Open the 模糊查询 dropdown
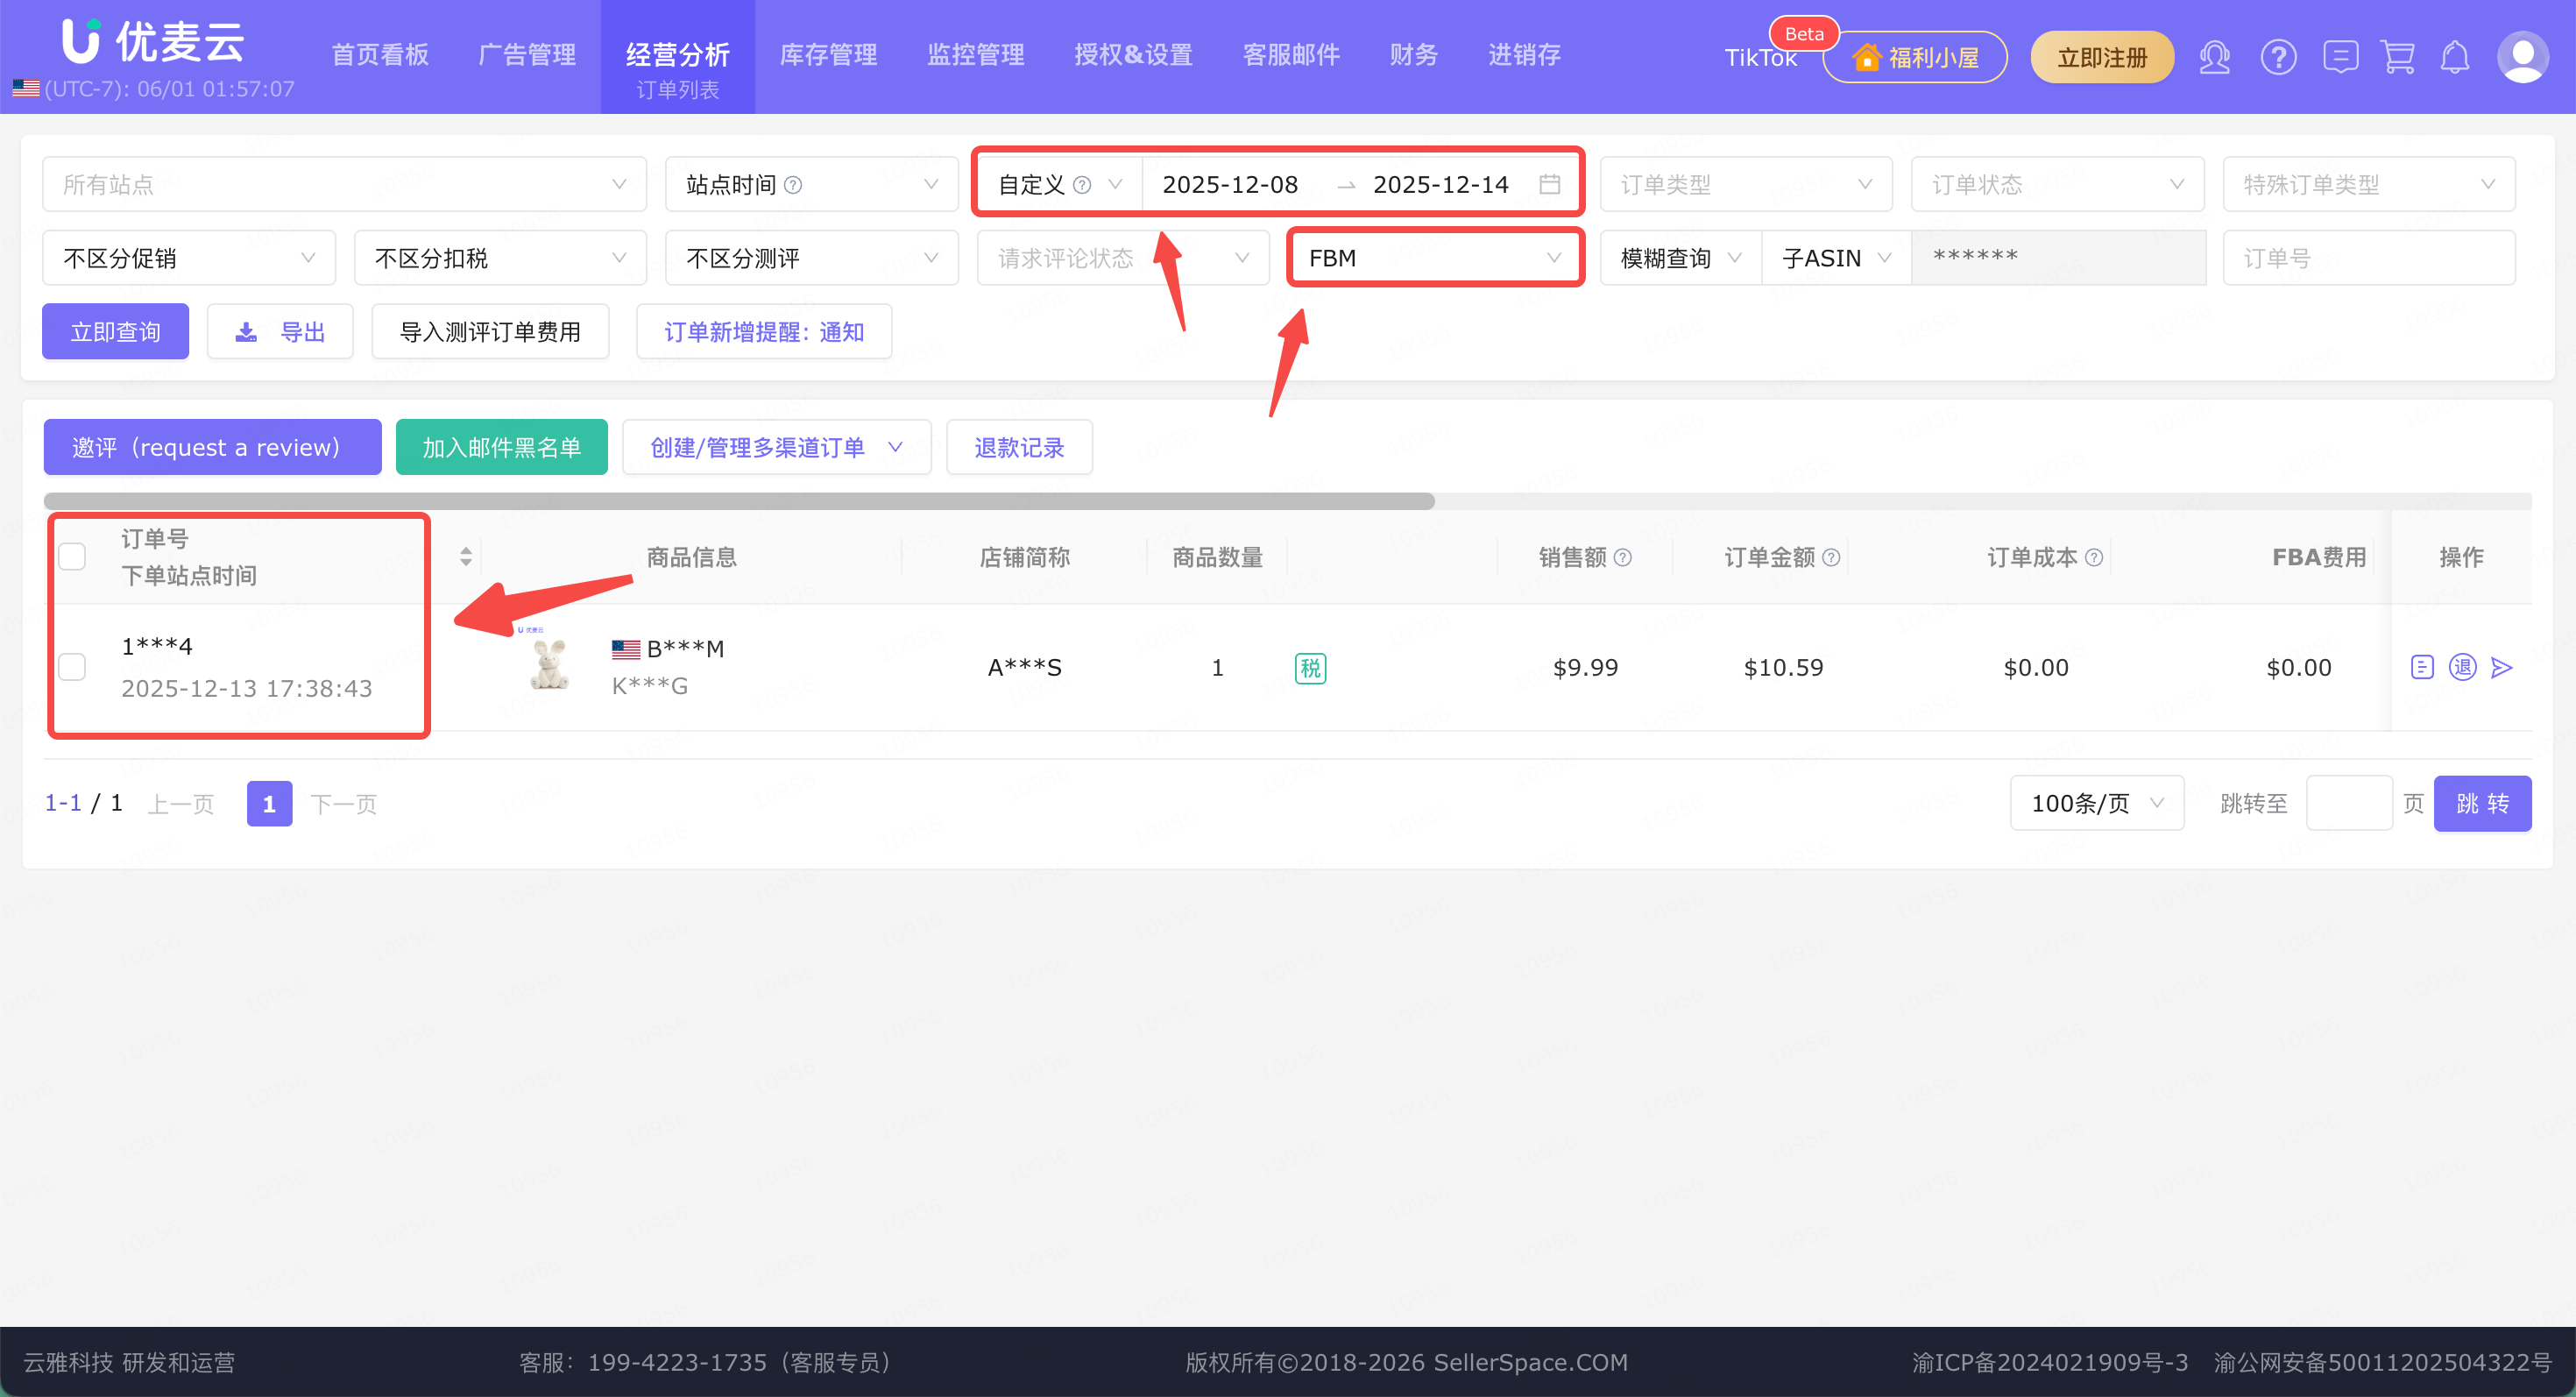This screenshot has width=2576, height=1397. [1681, 258]
